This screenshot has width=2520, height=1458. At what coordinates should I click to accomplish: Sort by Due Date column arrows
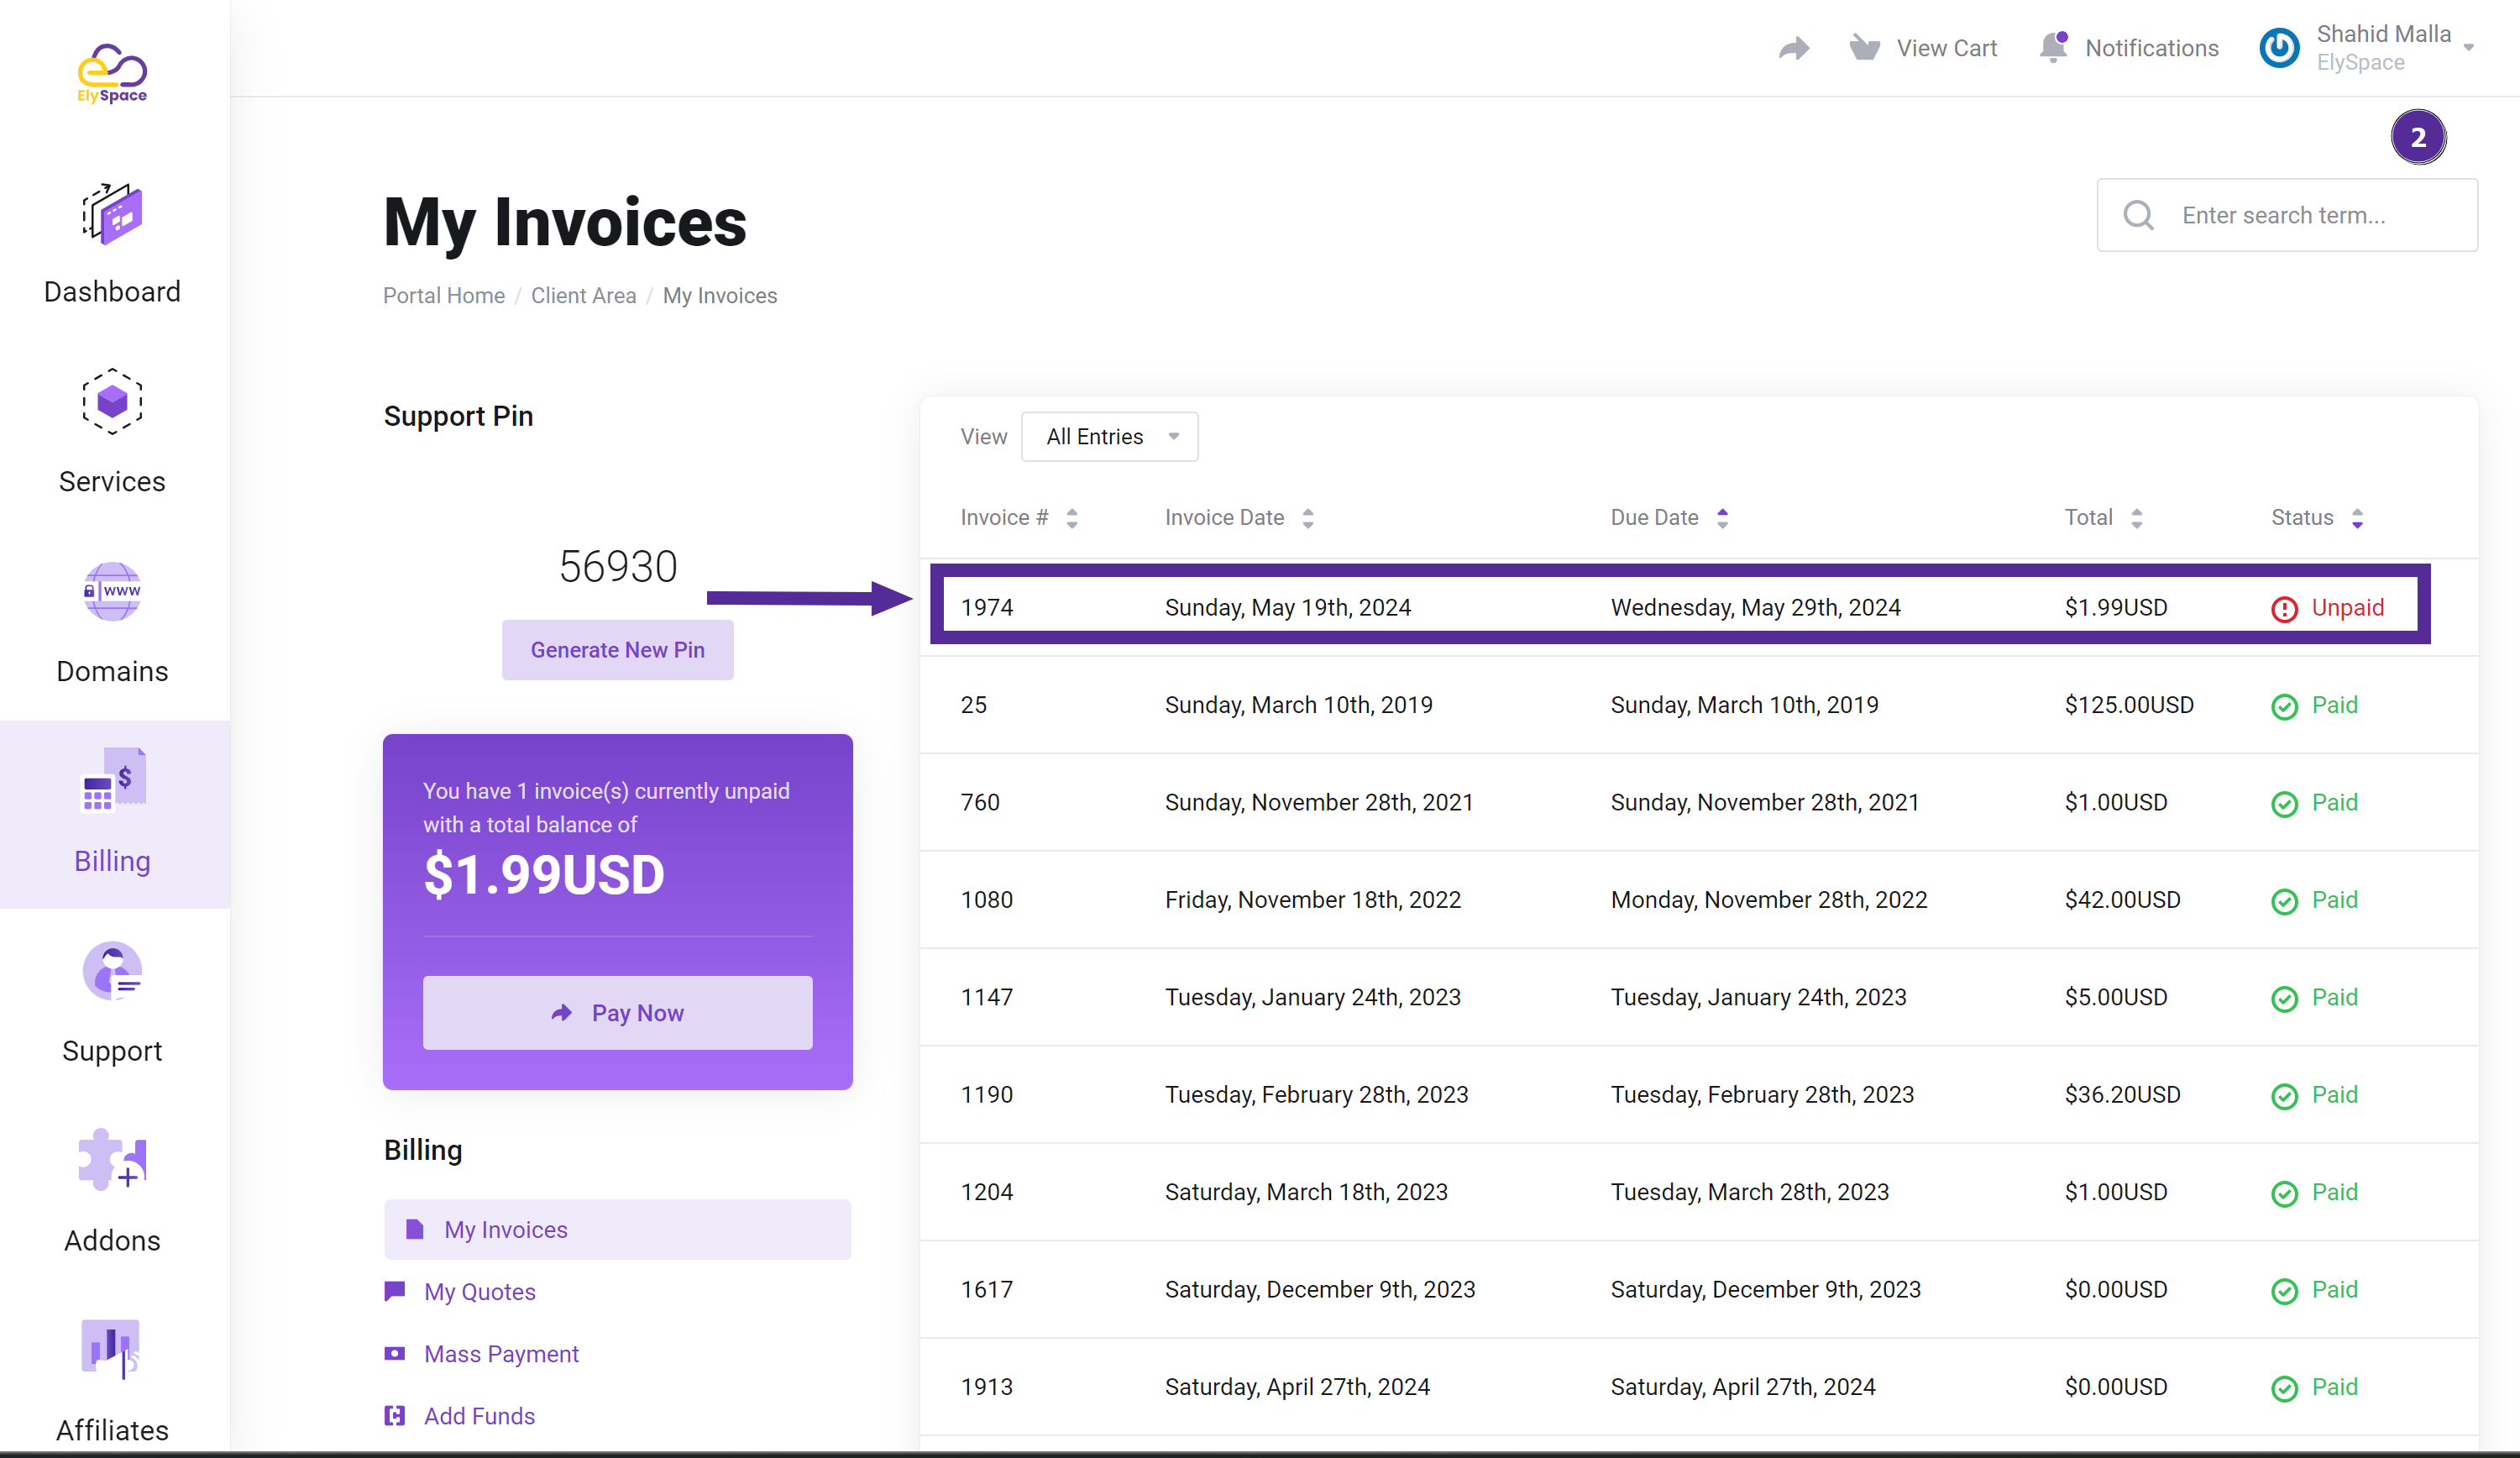[1722, 518]
